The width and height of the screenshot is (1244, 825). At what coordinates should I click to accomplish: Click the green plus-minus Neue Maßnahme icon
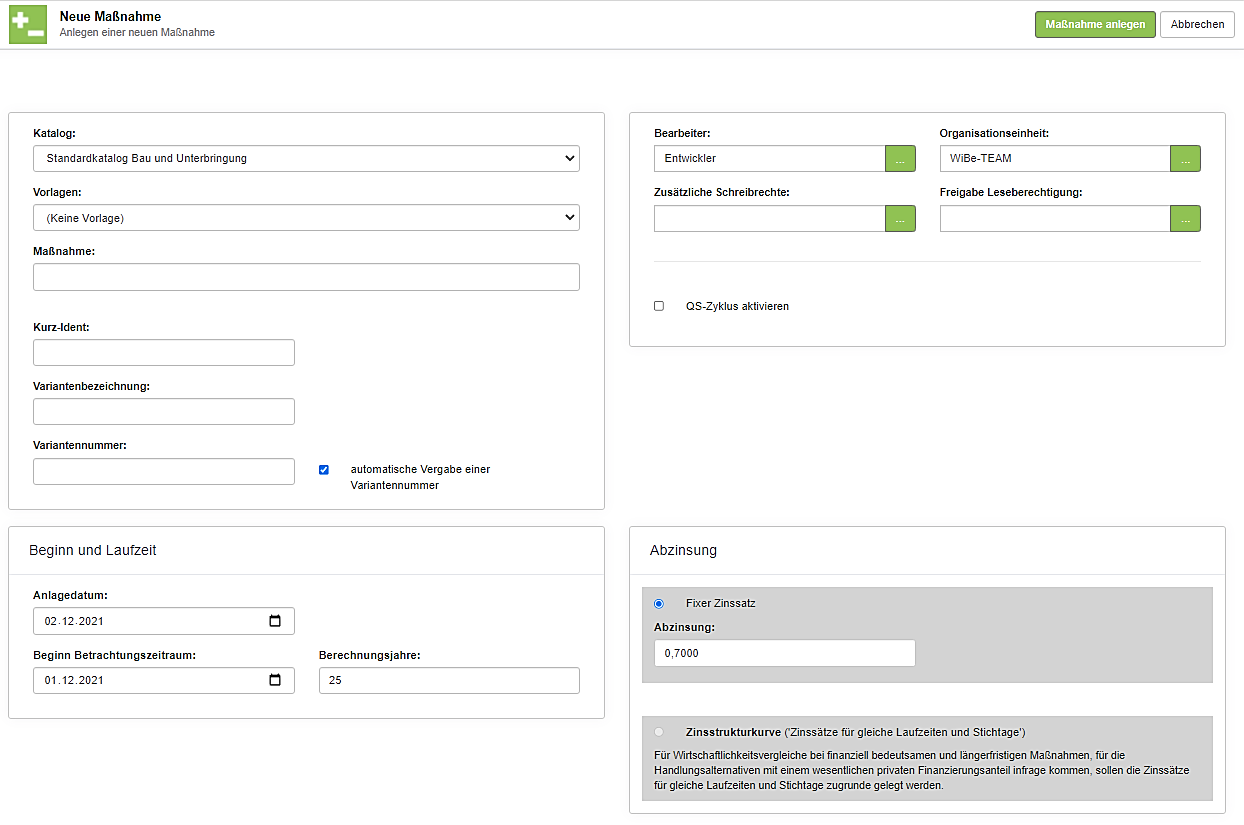point(28,25)
